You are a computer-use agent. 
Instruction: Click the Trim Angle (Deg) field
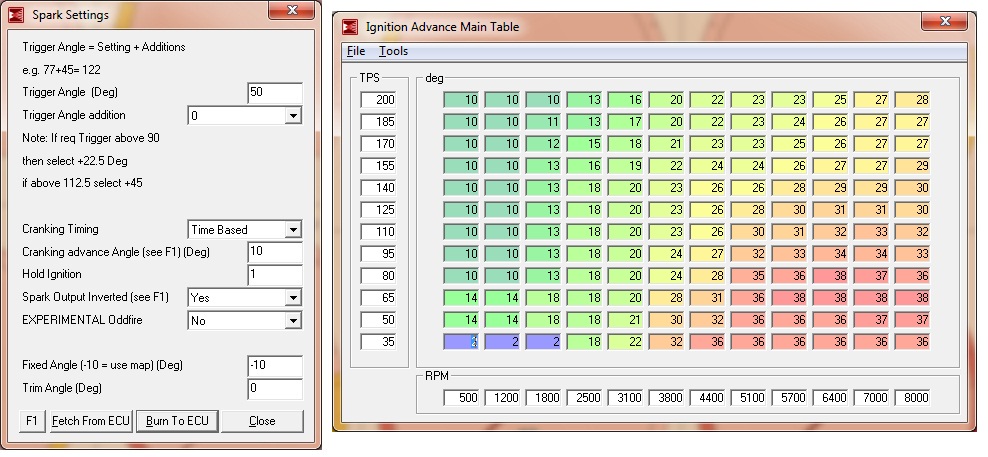coord(274,388)
